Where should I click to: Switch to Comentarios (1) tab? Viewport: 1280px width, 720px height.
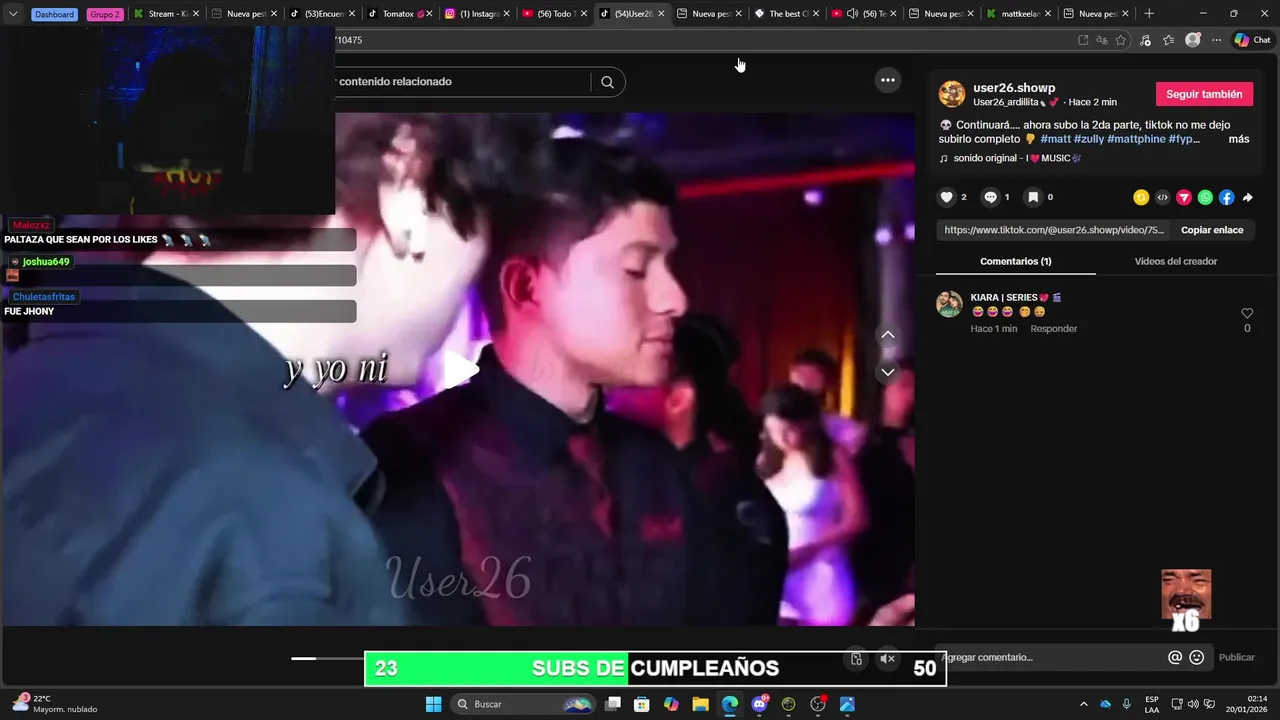[x=1015, y=261]
